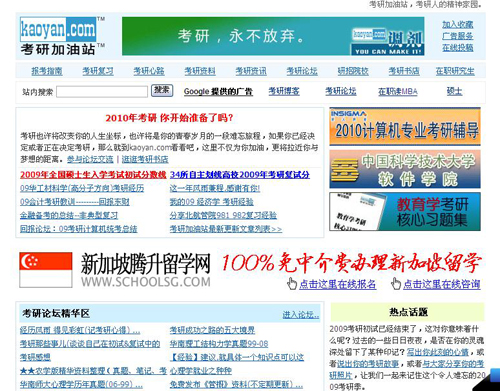Click the 搜索 button
Screen dimensions: 500x391
coord(162,90)
